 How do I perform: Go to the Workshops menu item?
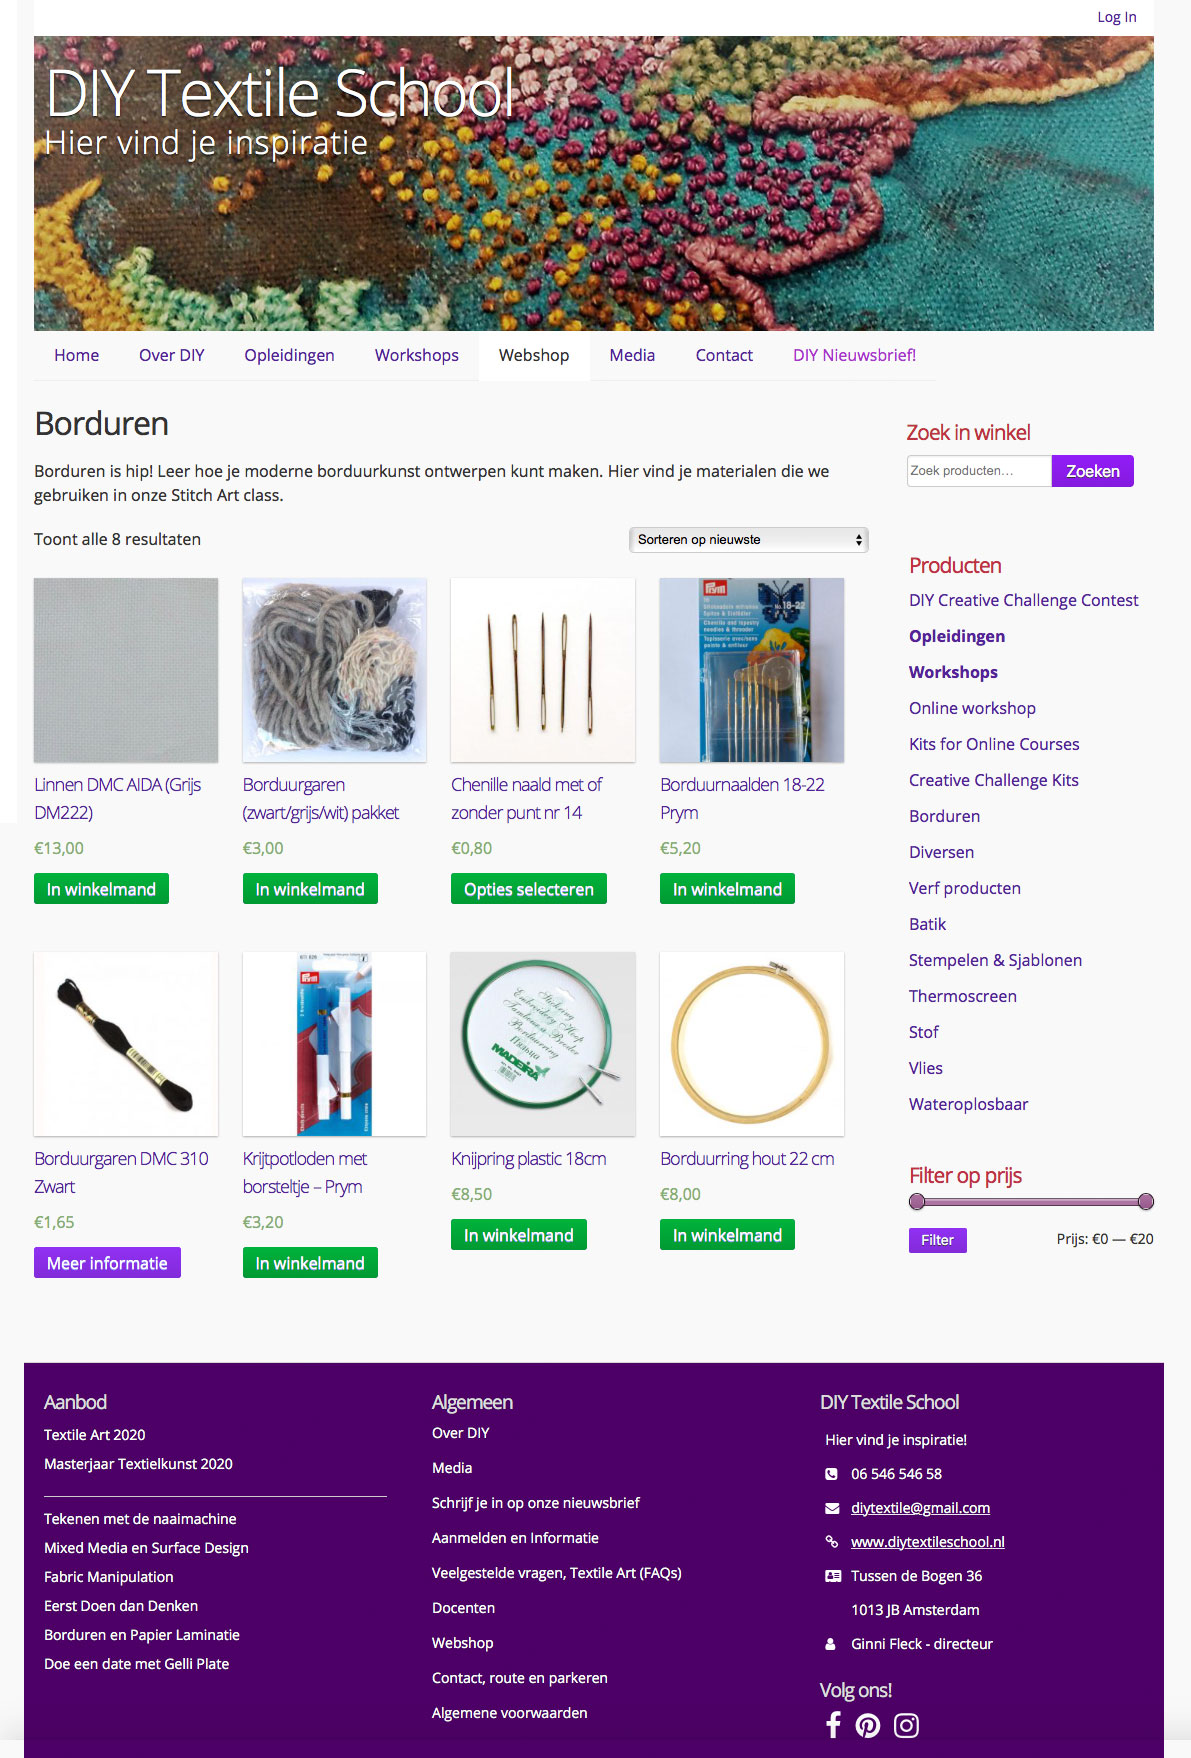point(417,355)
